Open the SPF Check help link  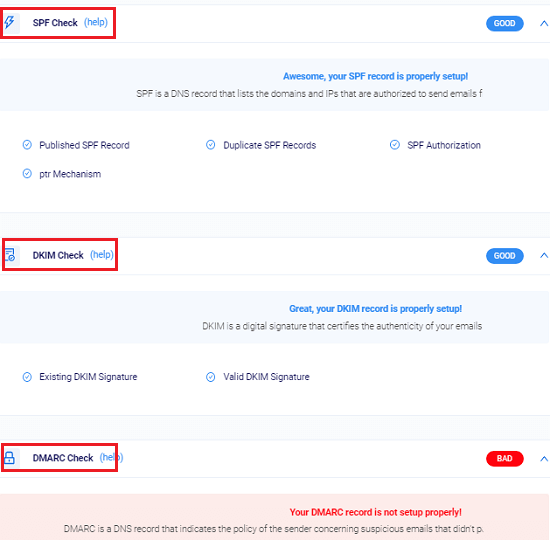[x=96, y=22]
